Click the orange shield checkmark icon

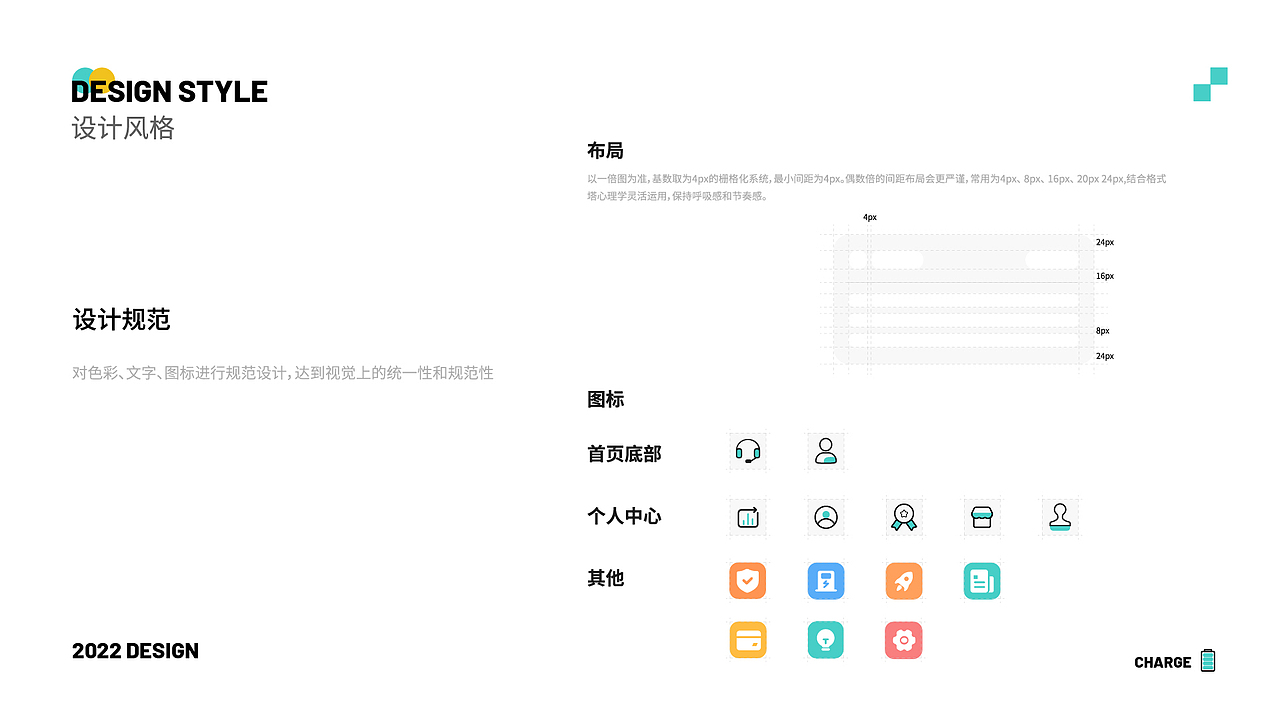click(748, 581)
